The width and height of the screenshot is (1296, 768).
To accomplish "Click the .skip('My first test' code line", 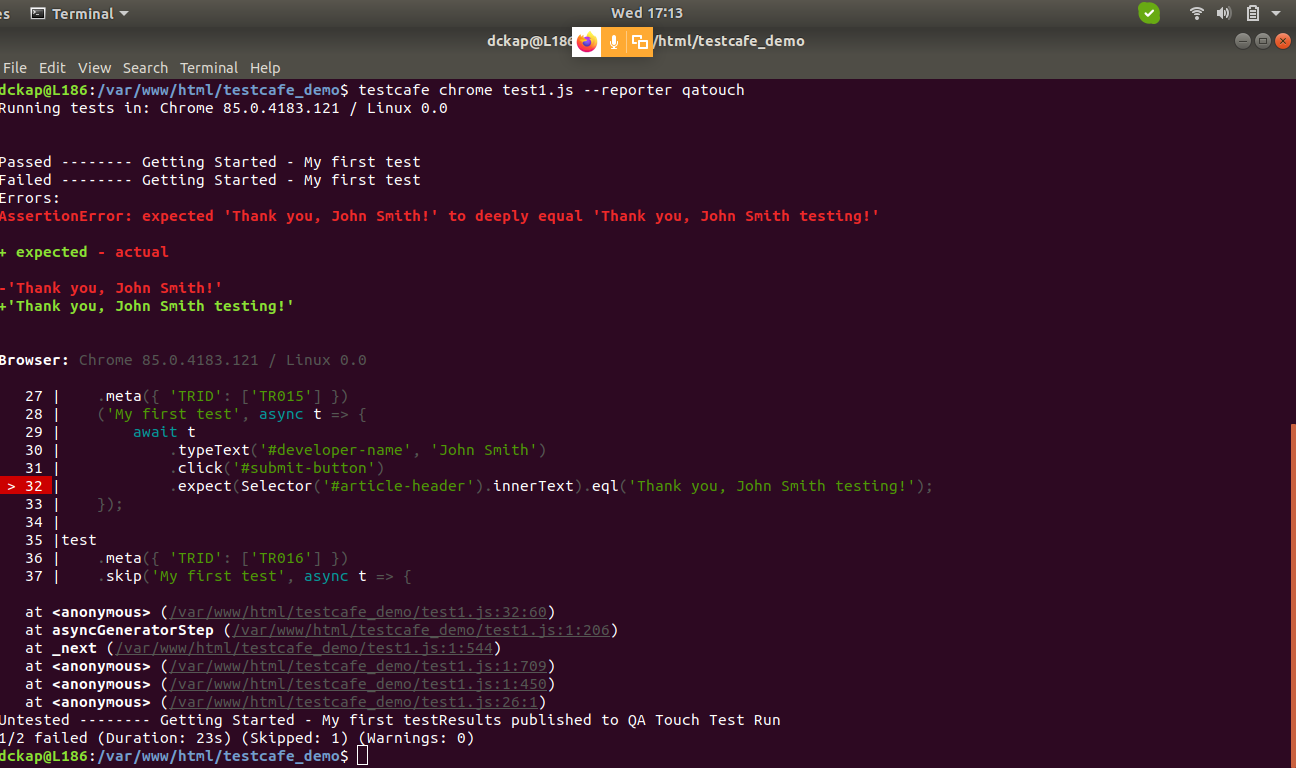I will (x=254, y=576).
